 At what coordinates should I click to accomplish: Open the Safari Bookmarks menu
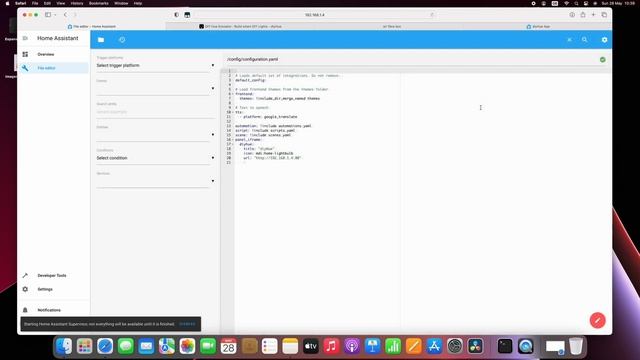(x=99, y=3)
